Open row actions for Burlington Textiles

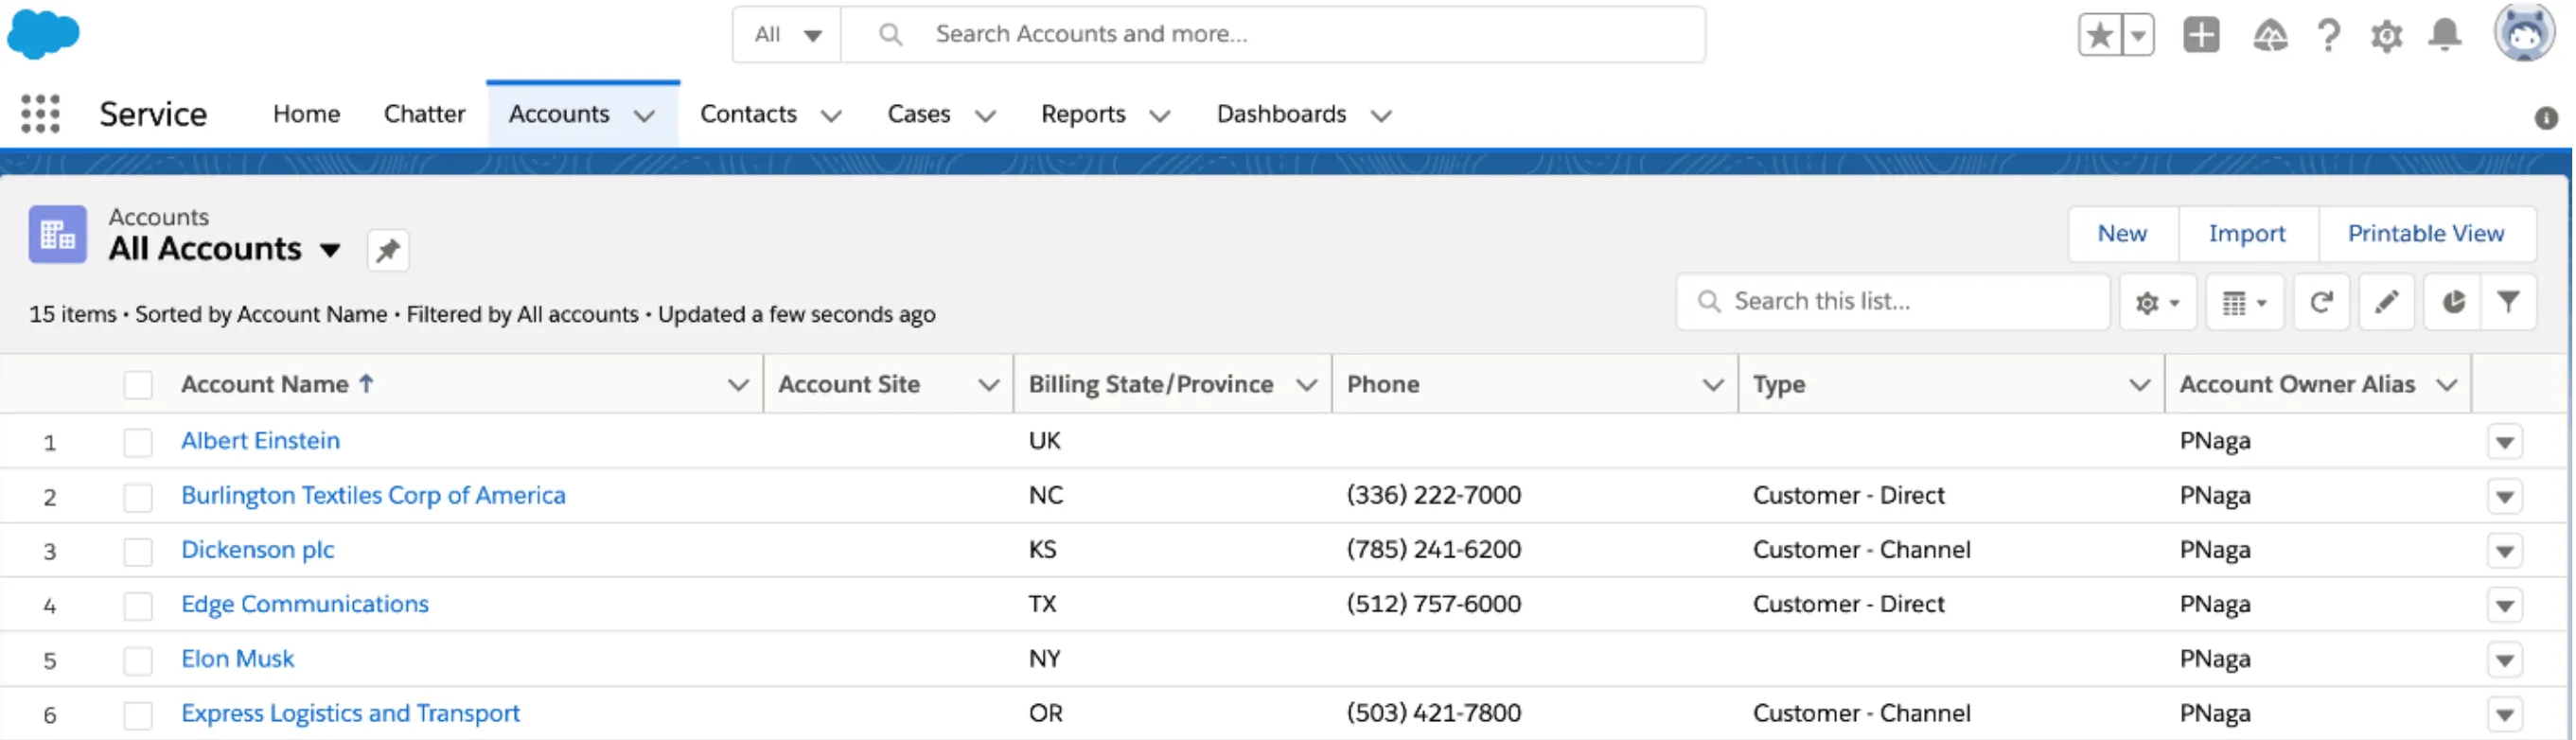2505,497
